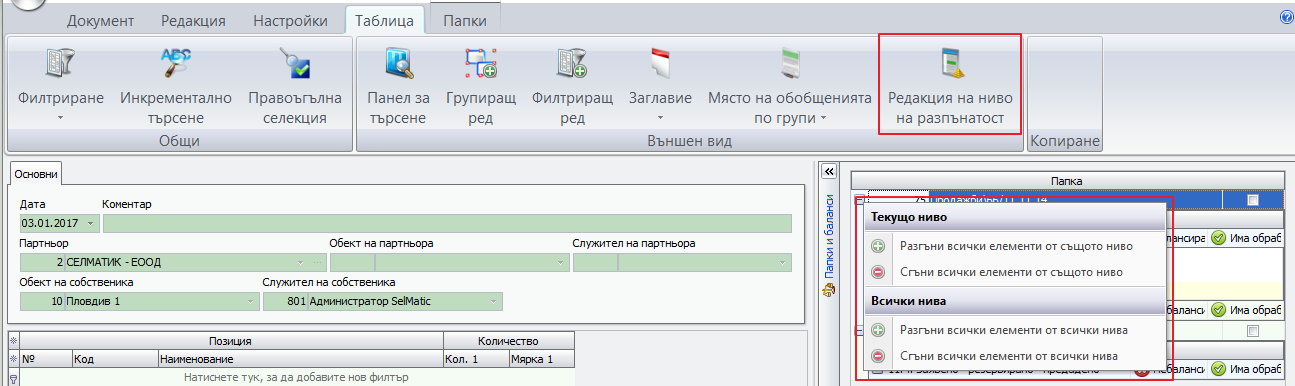Click the Позиция band header

pyautogui.click(x=230, y=341)
